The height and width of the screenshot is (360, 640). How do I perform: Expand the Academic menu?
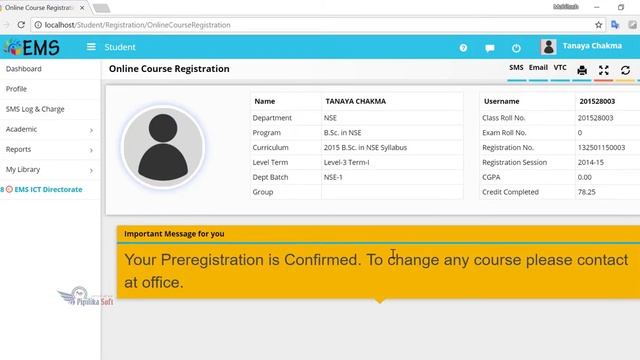click(50, 129)
